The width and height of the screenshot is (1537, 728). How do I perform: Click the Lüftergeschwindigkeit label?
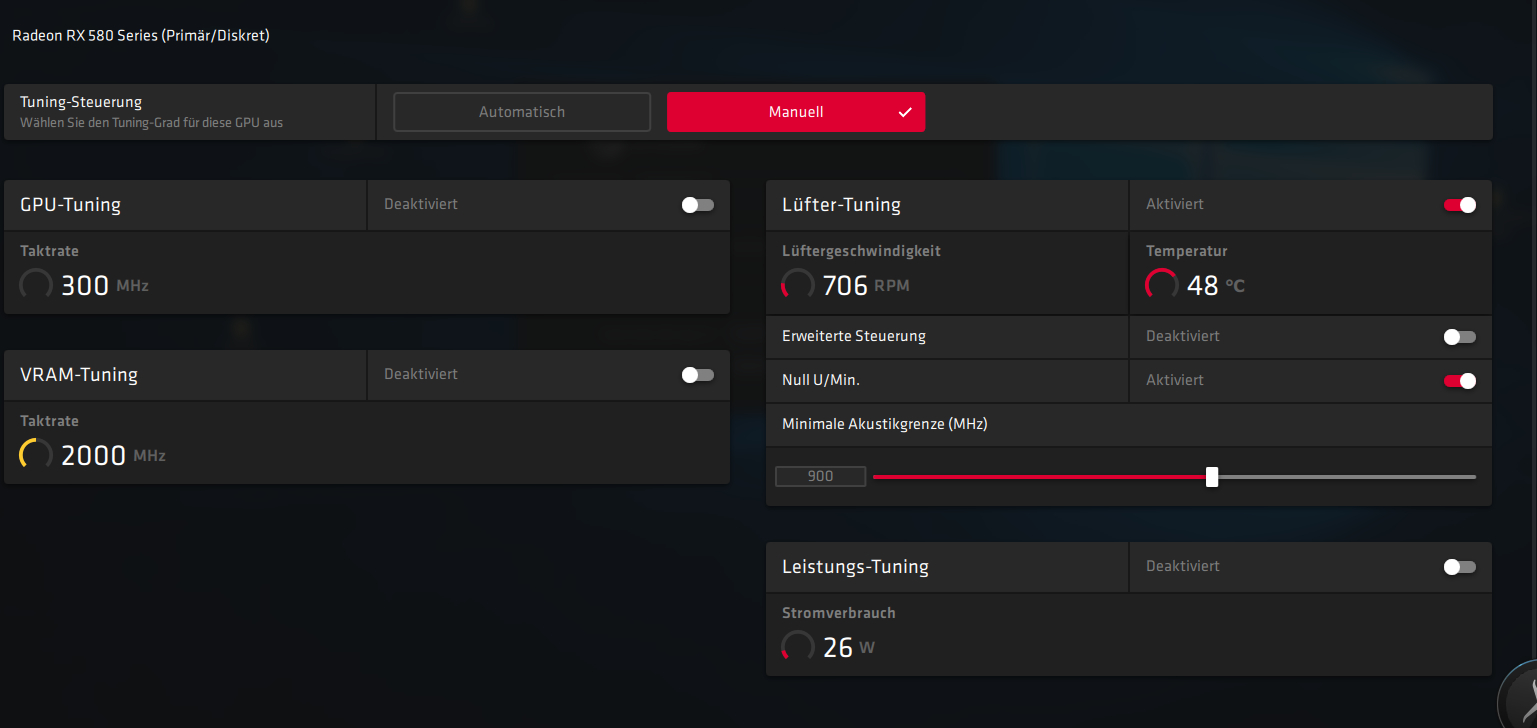861,251
